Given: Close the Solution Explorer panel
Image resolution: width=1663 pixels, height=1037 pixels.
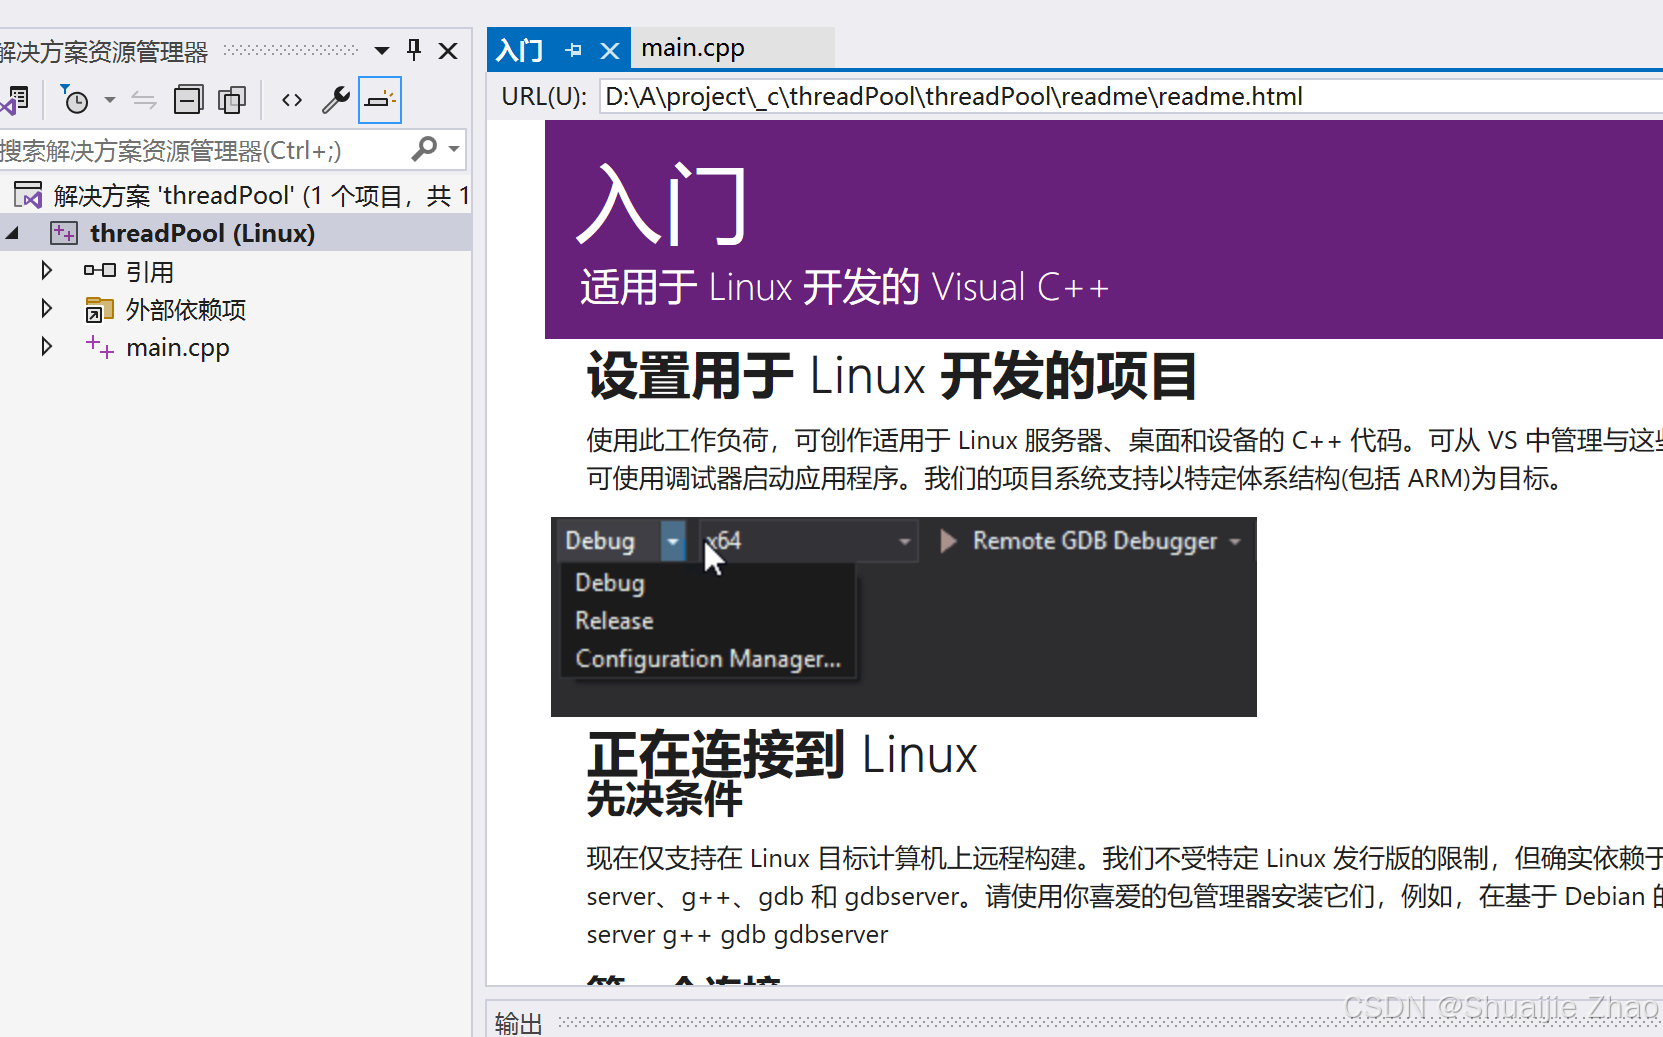Looking at the screenshot, I should pyautogui.click(x=448, y=50).
